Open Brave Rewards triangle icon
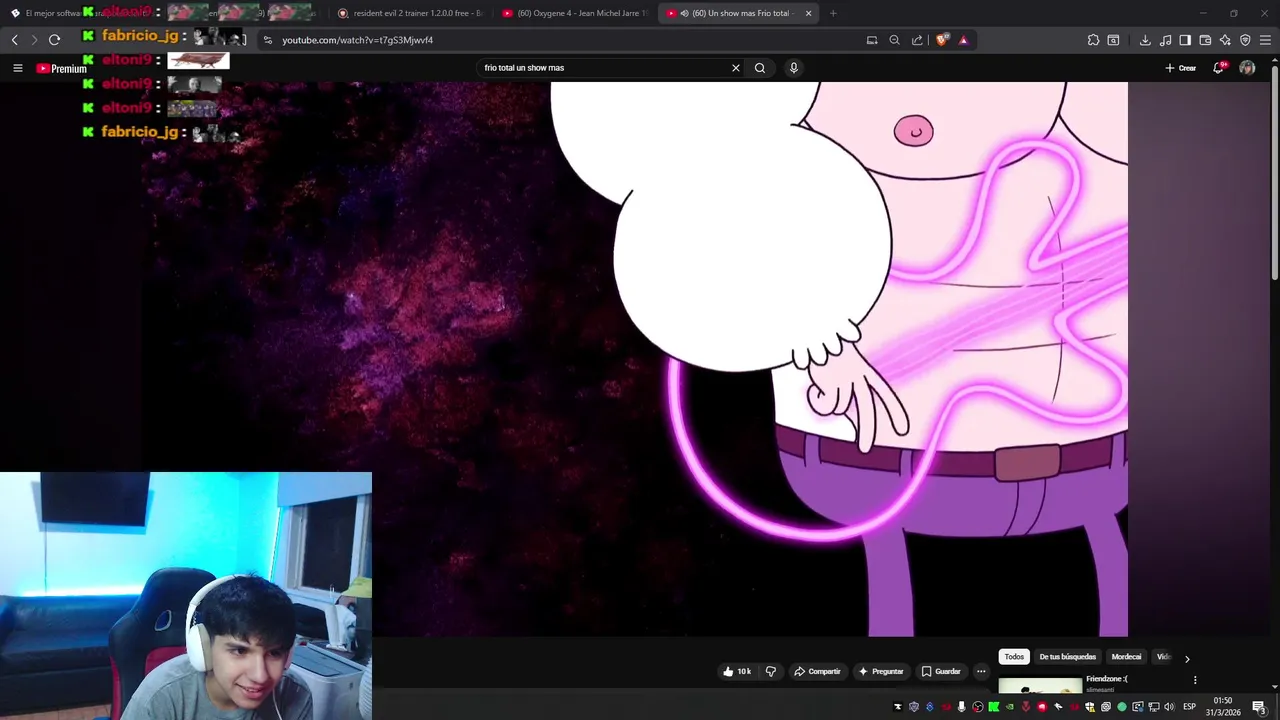 click(x=963, y=40)
